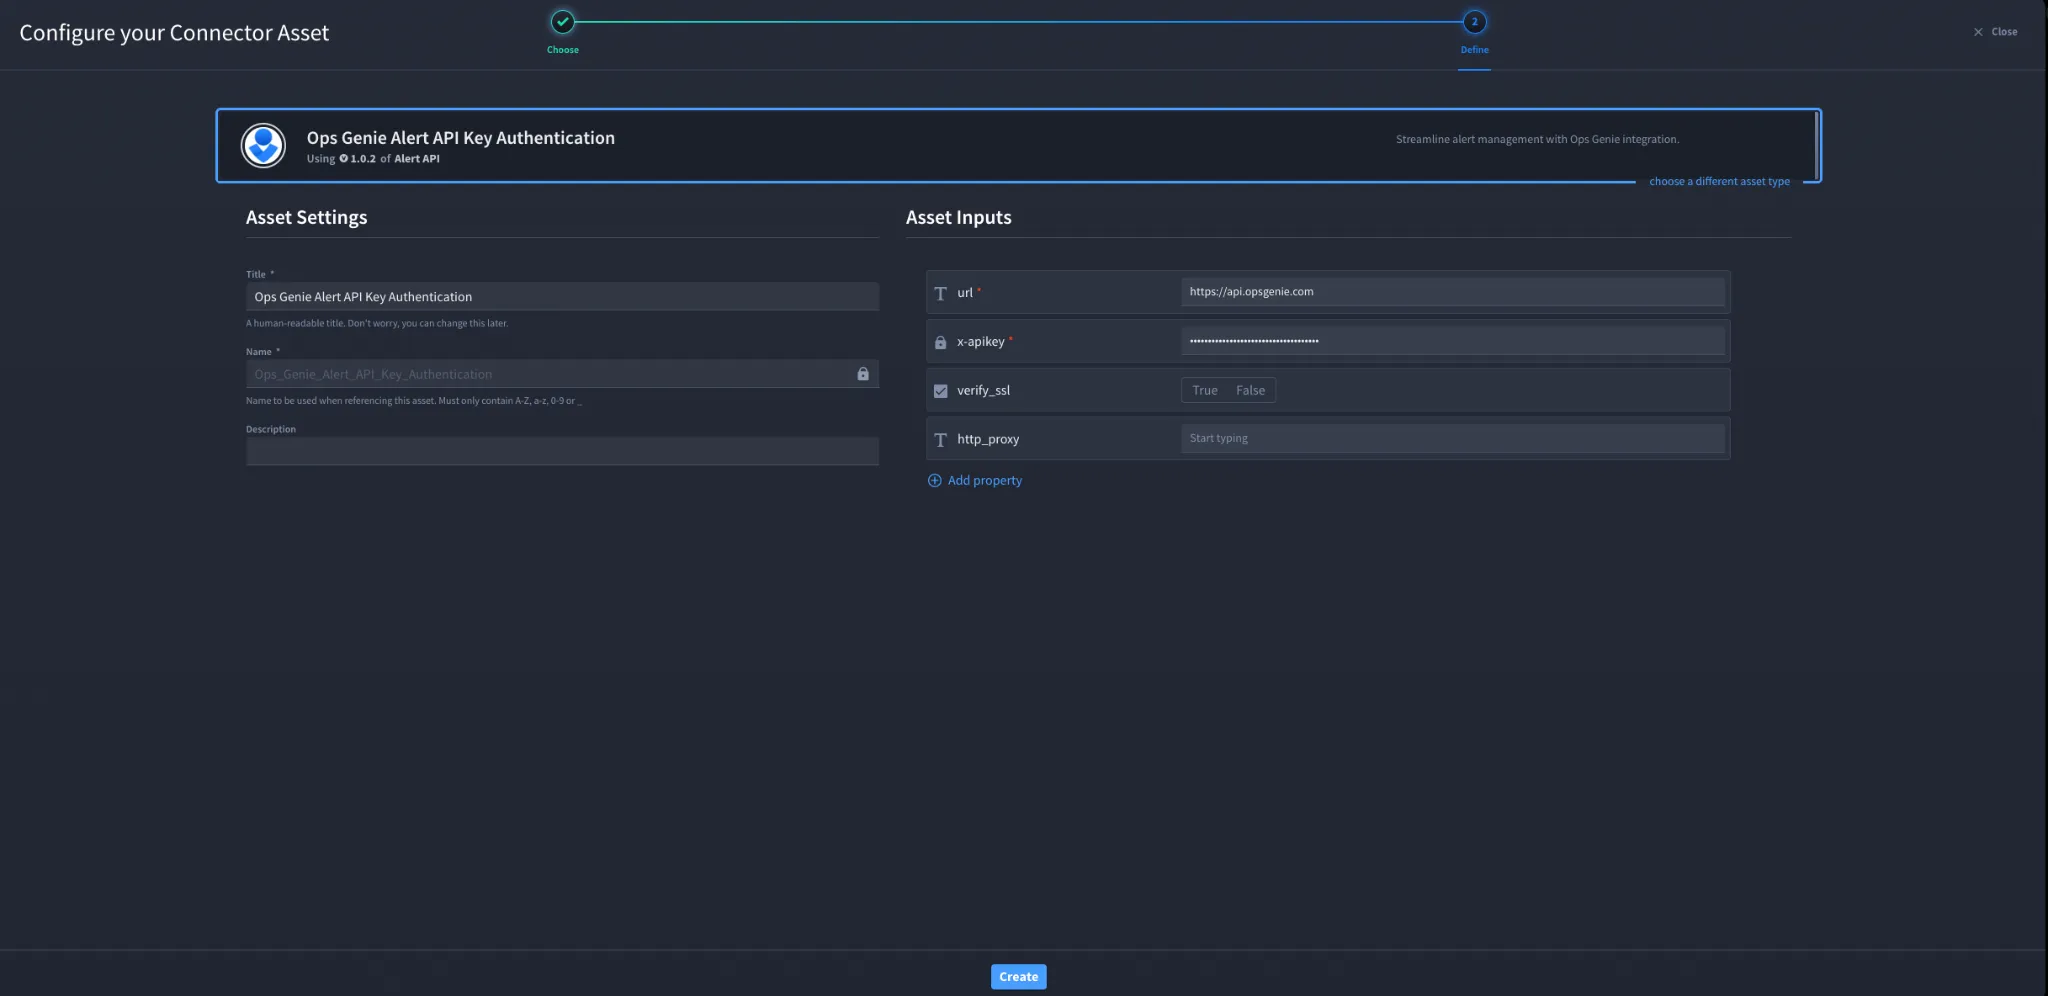Close the Connector Asset configuration
The height and width of the screenshot is (996, 2048).
point(1995,32)
